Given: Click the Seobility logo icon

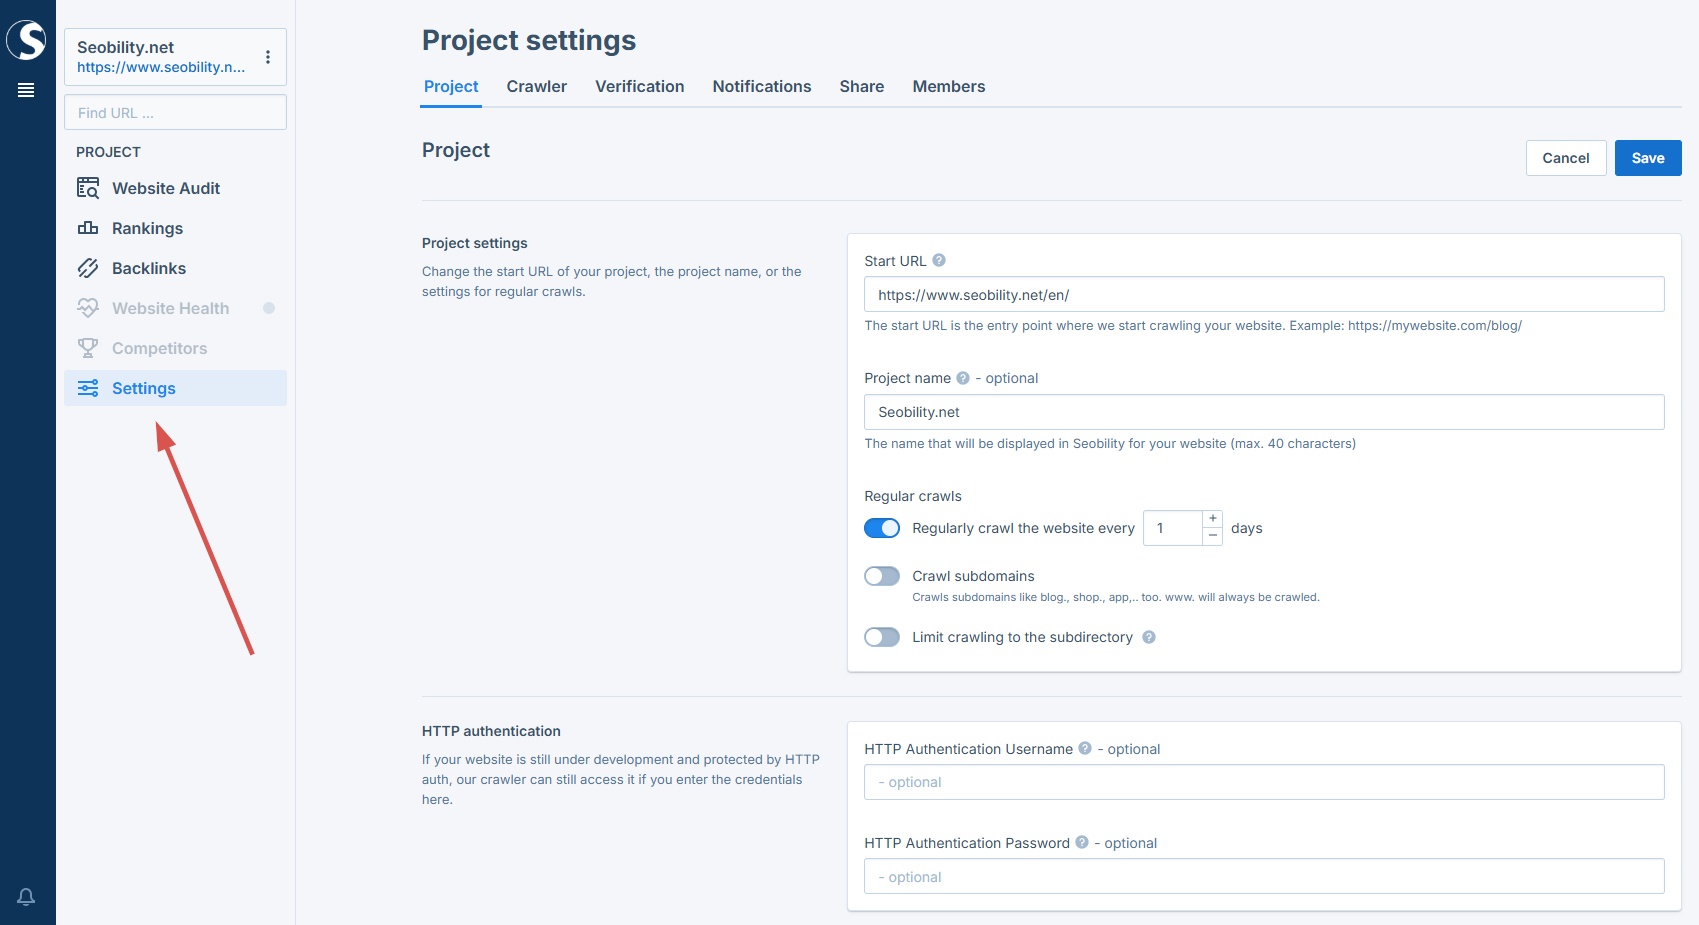Looking at the screenshot, I should pos(27,40).
